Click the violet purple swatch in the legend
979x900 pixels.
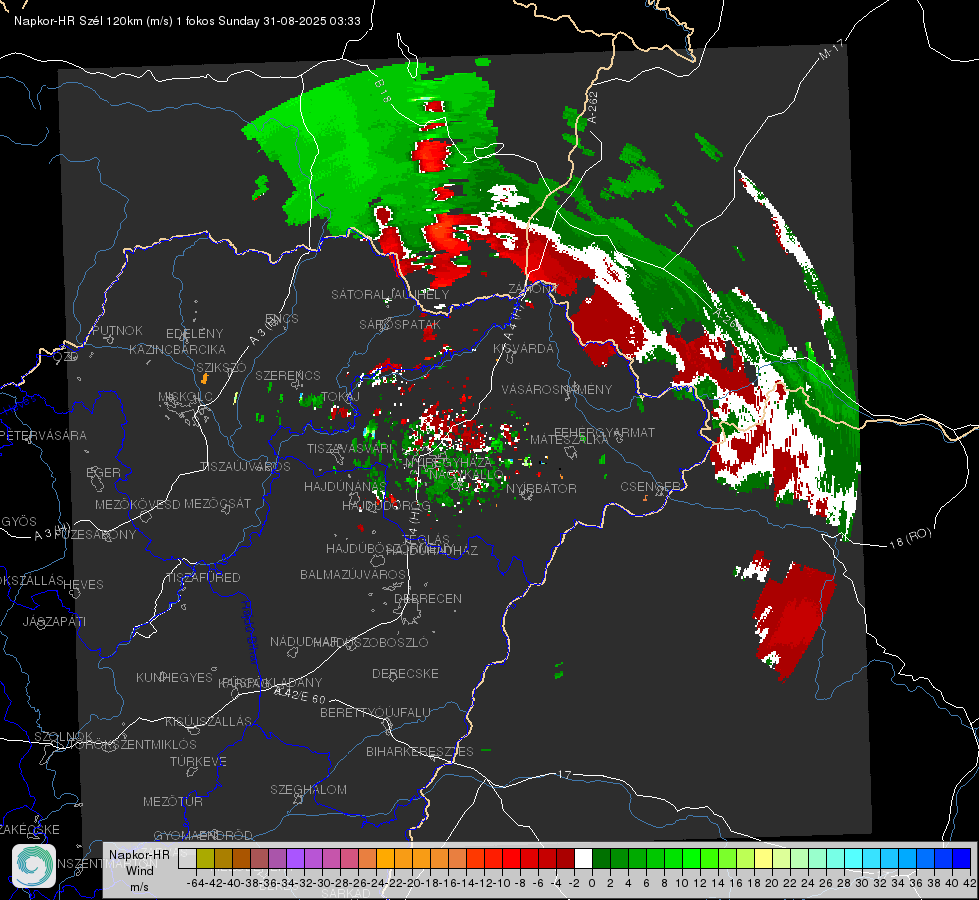pos(295,858)
